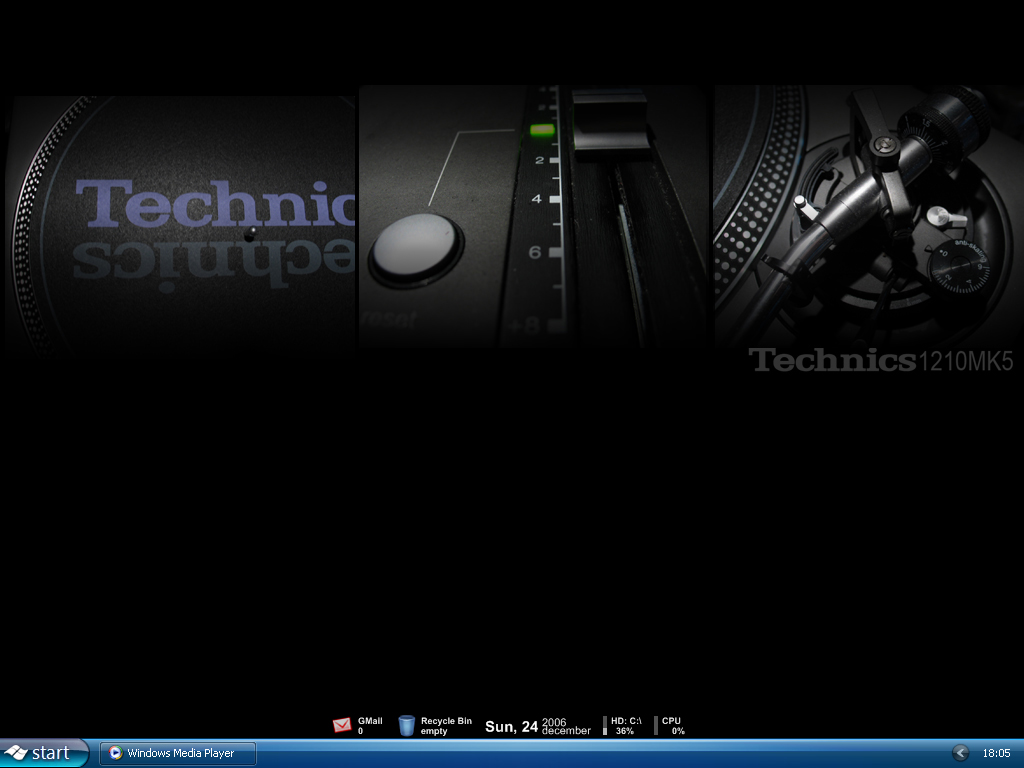Click the Windows Media Player icon in taskbar
This screenshot has width=1024, height=768.
pyautogui.click(x=116, y=753)
